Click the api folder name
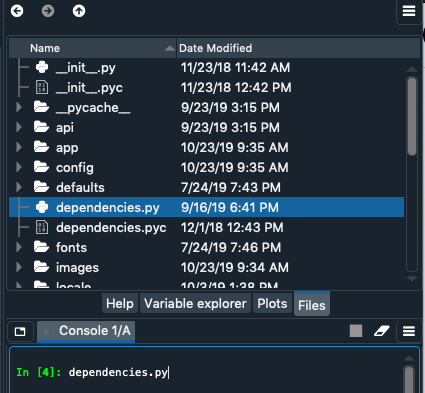425x393 pixels. (65, 128)
